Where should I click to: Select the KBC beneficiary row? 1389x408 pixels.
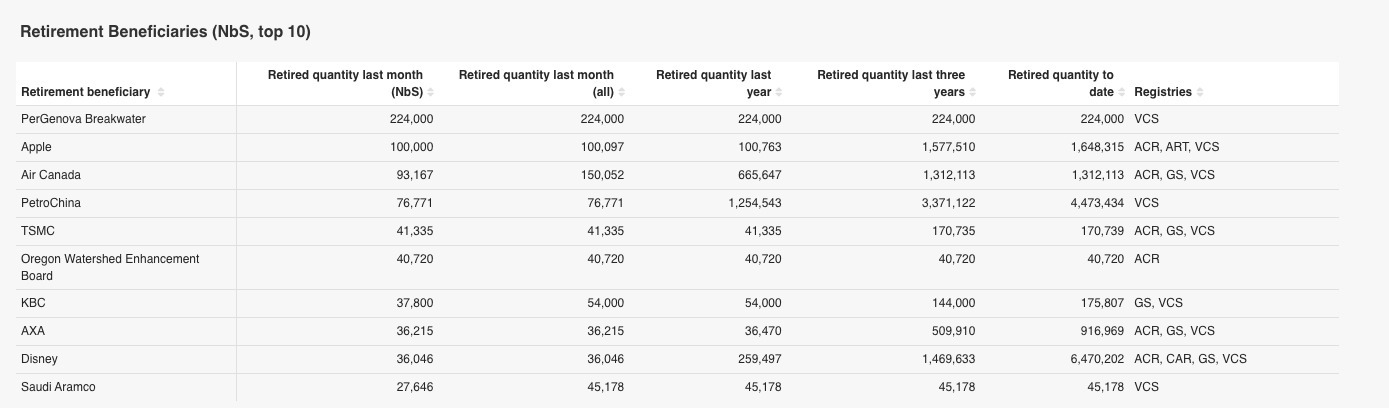tap(33, 303)
